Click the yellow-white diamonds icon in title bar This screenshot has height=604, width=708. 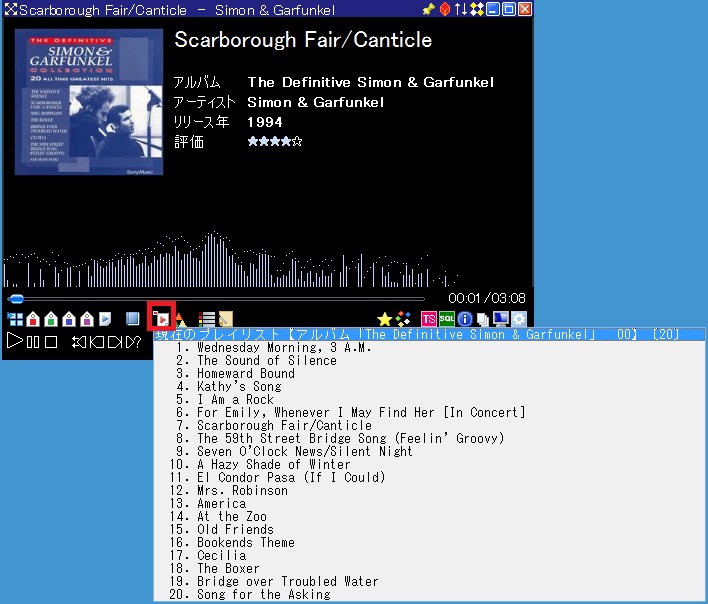click(477, 9)
